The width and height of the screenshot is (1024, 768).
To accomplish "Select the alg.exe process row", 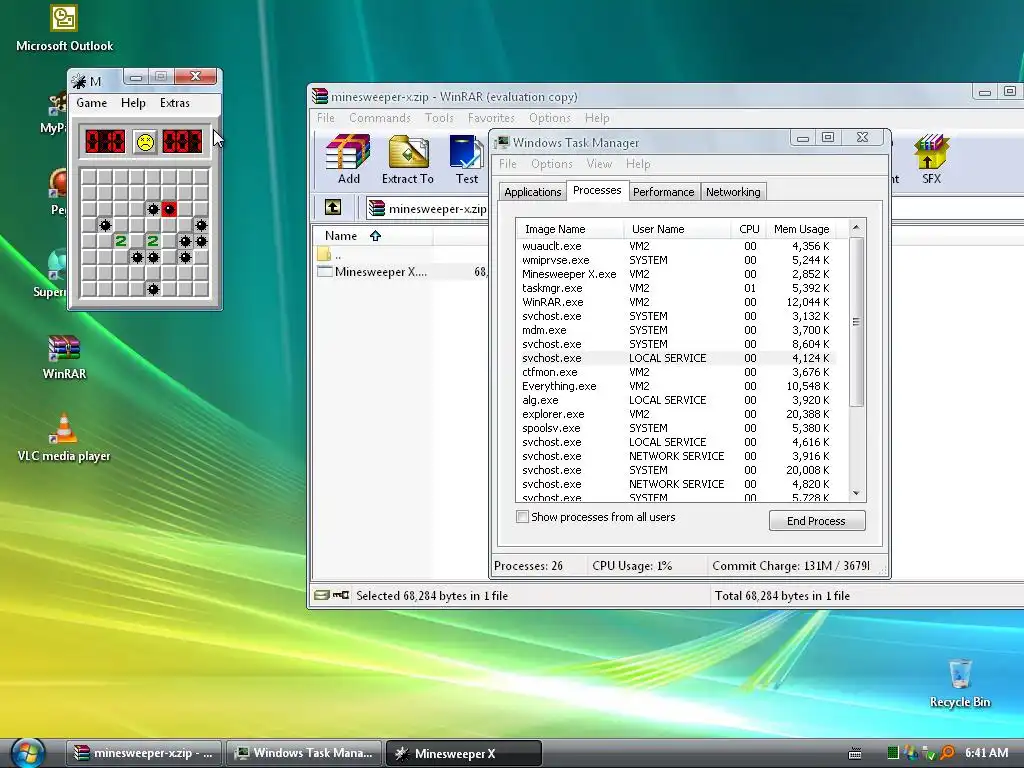I will tap(676, 400).
